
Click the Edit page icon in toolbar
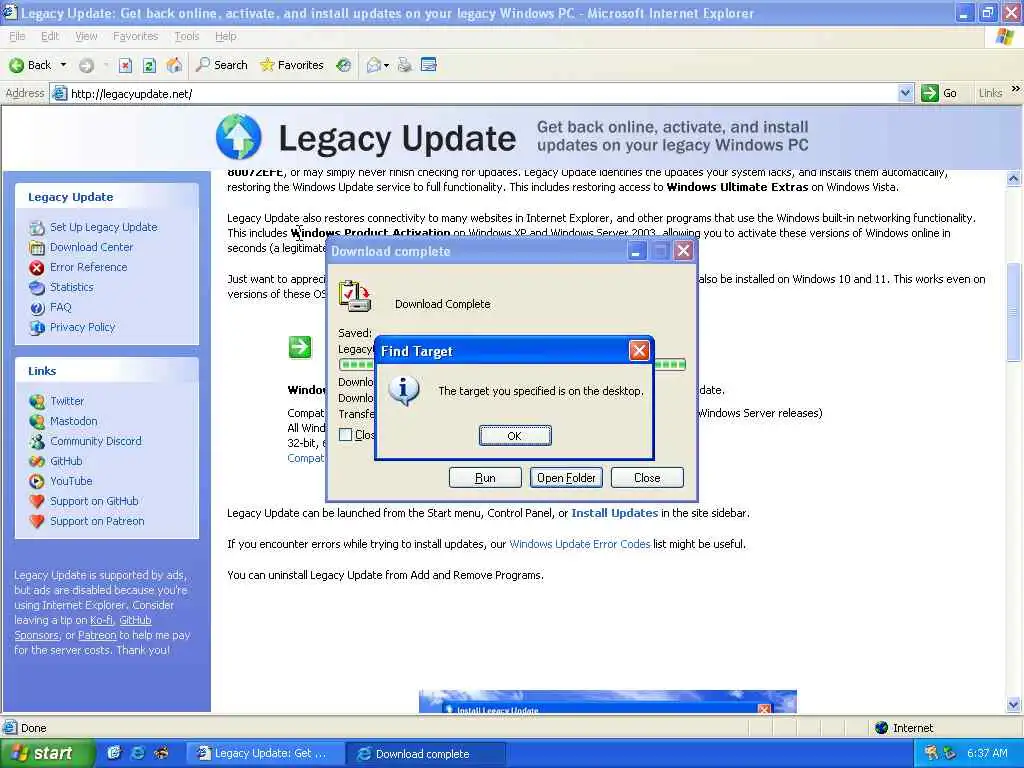tap(429, 65)
